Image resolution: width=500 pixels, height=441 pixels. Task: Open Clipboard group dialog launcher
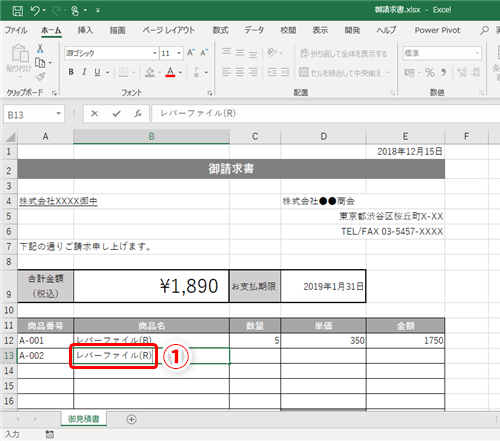point(54,93)
